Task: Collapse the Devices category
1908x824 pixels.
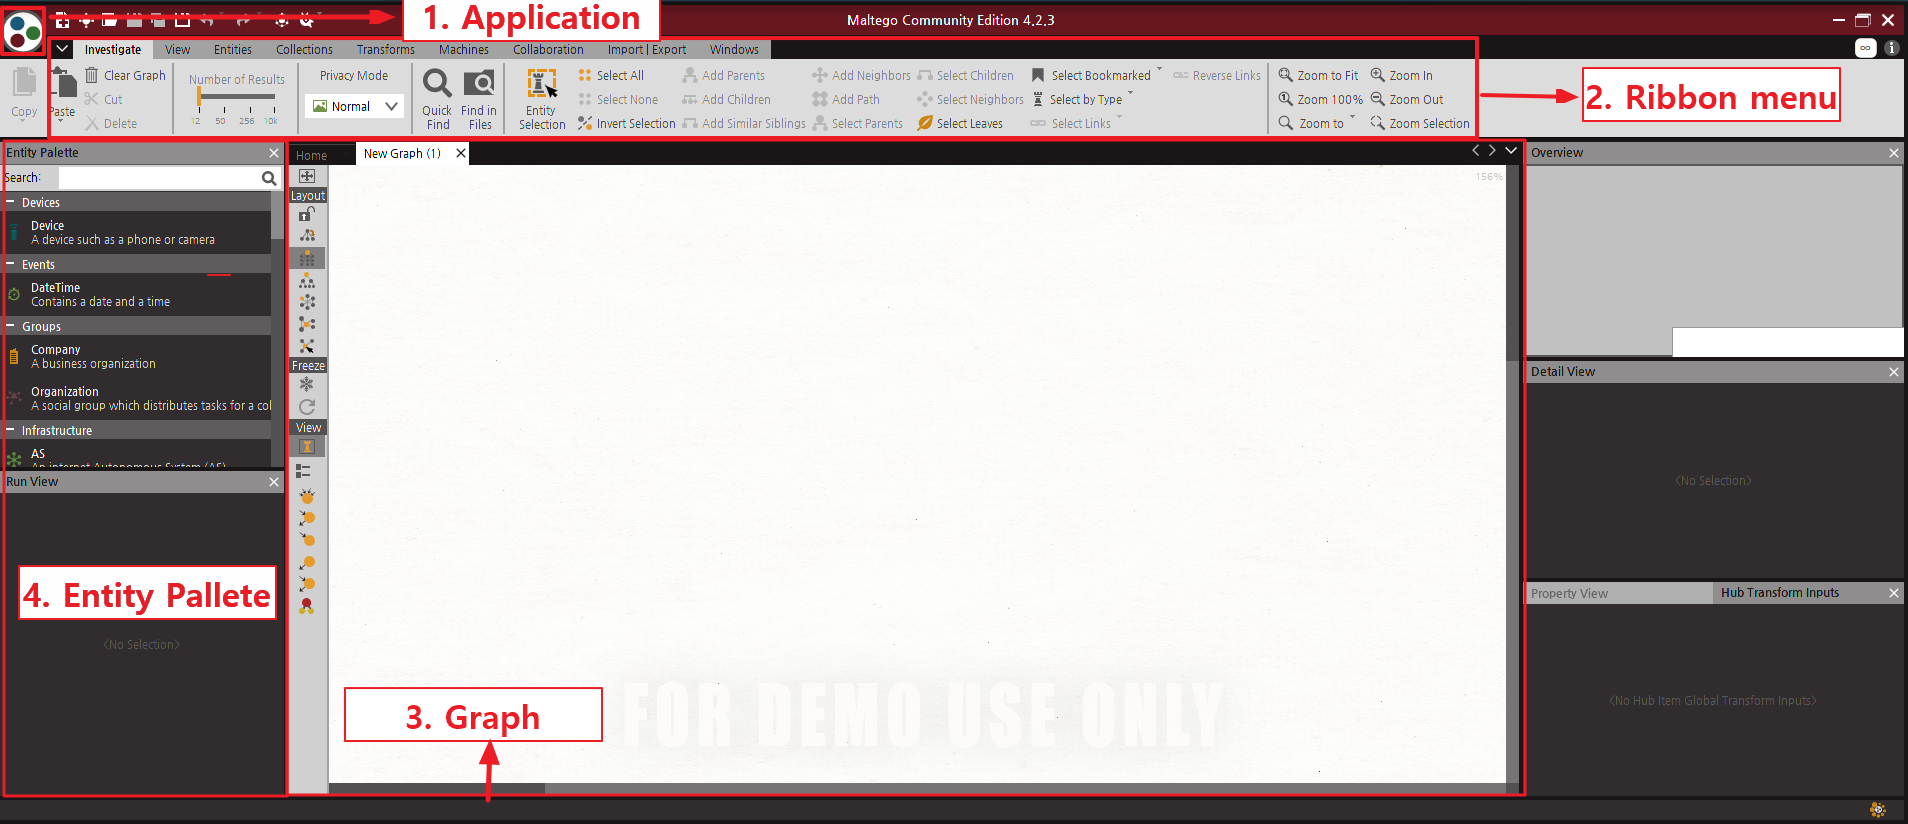Action: click(10, 202)
